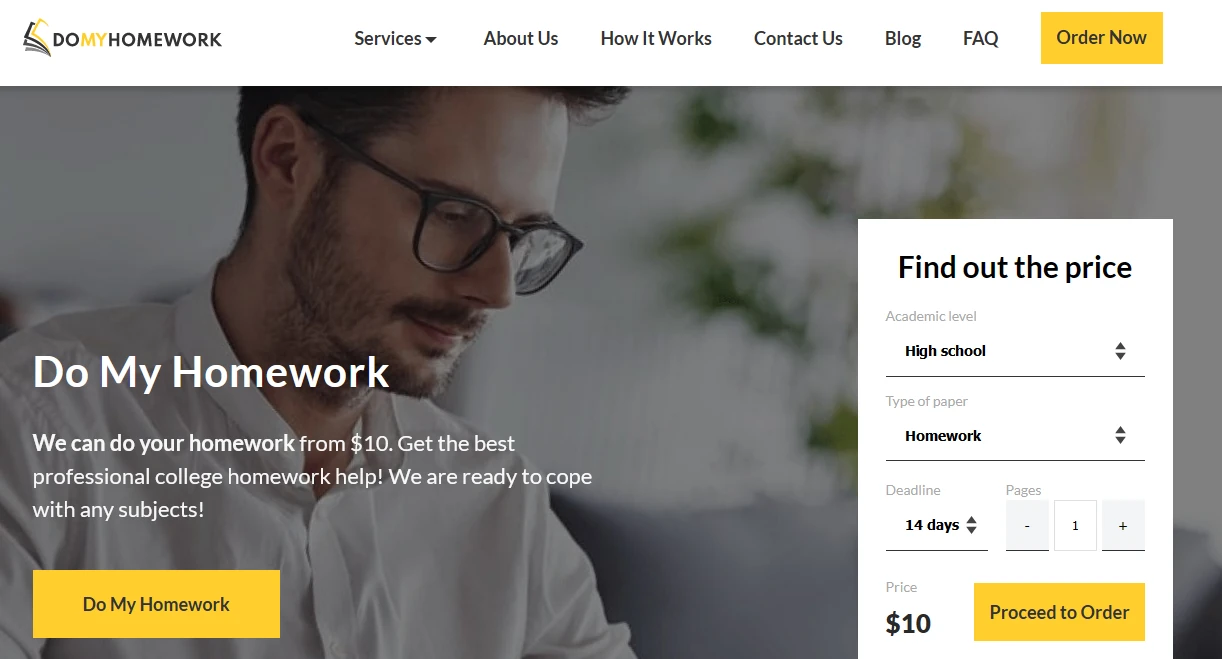Screen dimensions: 1222x659
Task: Increase pages with the plus button
Action: (1123, 525)
